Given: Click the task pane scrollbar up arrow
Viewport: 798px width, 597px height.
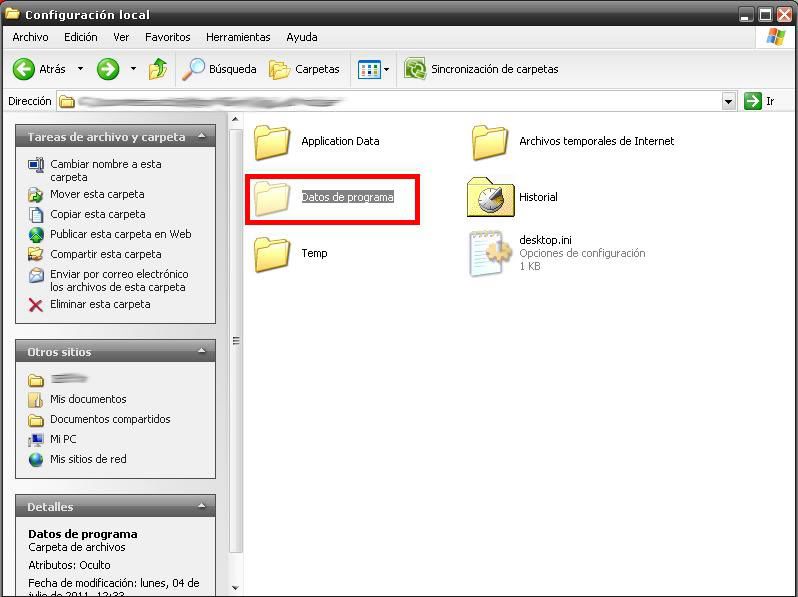Looking at the screenshot, I should (x=235, y=120).
